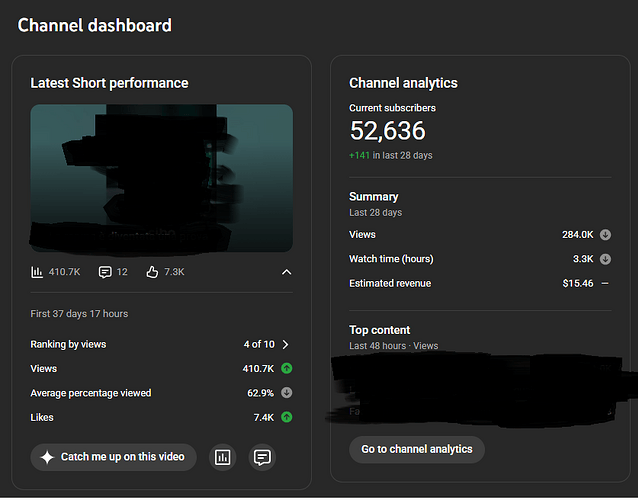Go to channel analytics button
The height and width of the screenshot is (500, 638).
(417, 450)
